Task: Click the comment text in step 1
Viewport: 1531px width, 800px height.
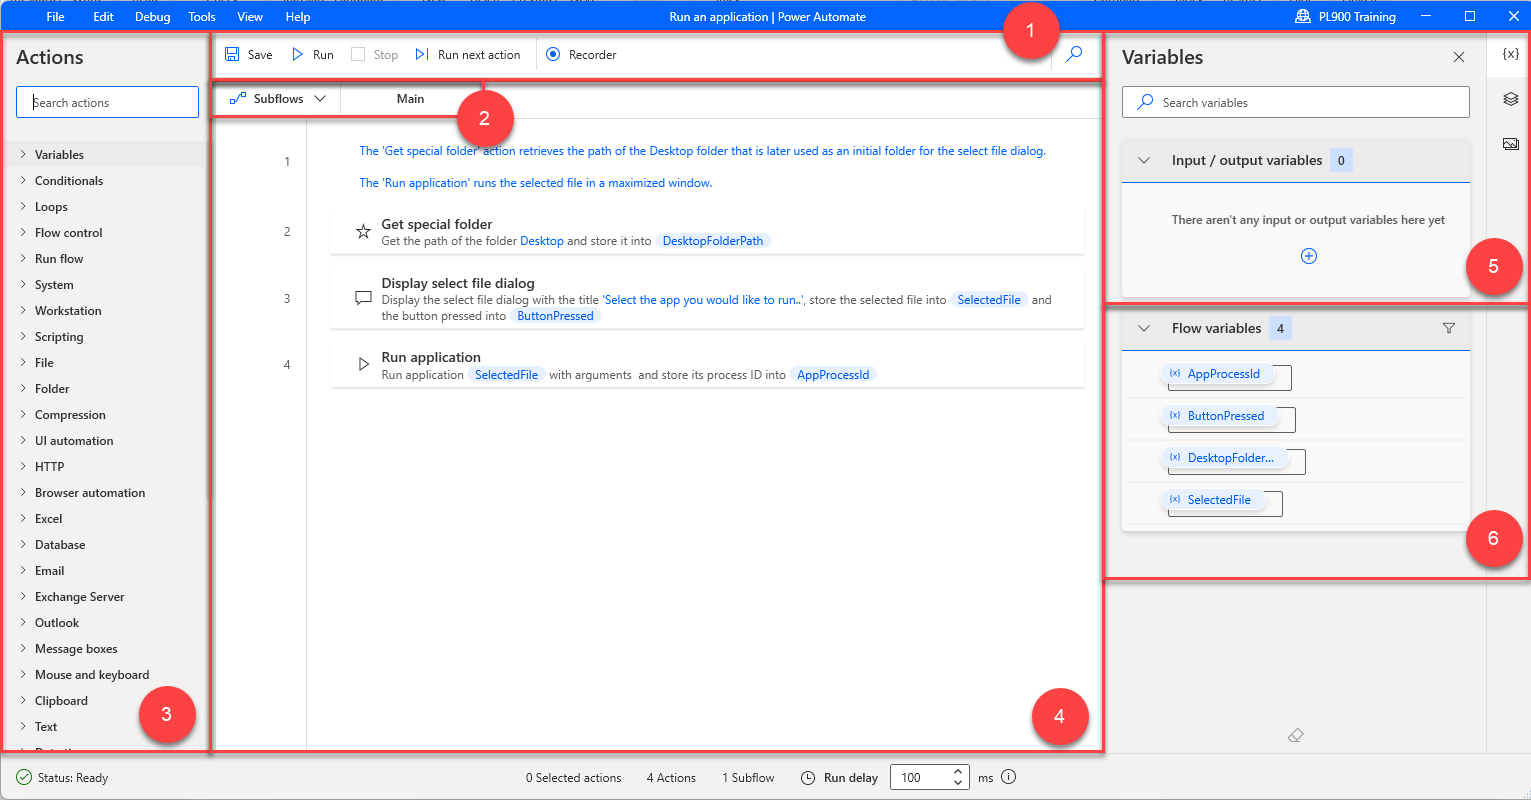Action: (702, 167)
